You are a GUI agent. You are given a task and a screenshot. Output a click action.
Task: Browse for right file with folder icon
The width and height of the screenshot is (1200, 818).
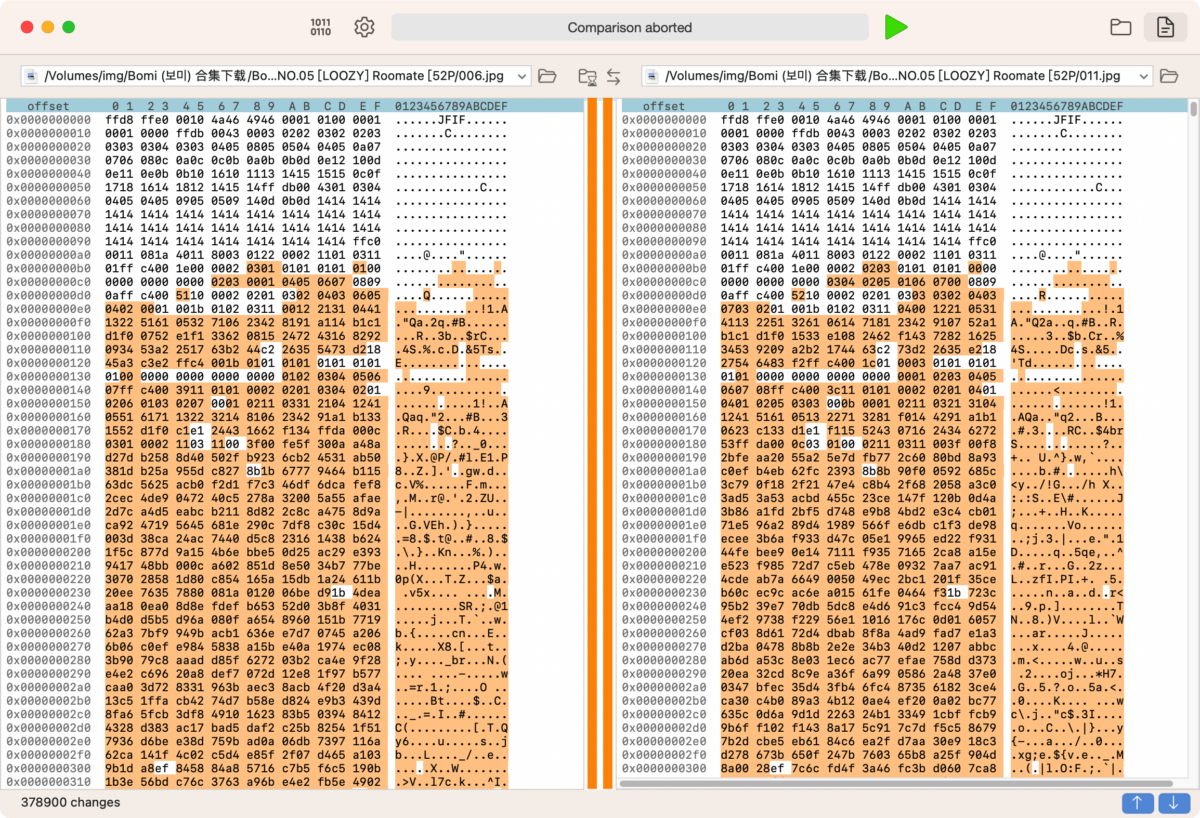(x=1169, y=76)
